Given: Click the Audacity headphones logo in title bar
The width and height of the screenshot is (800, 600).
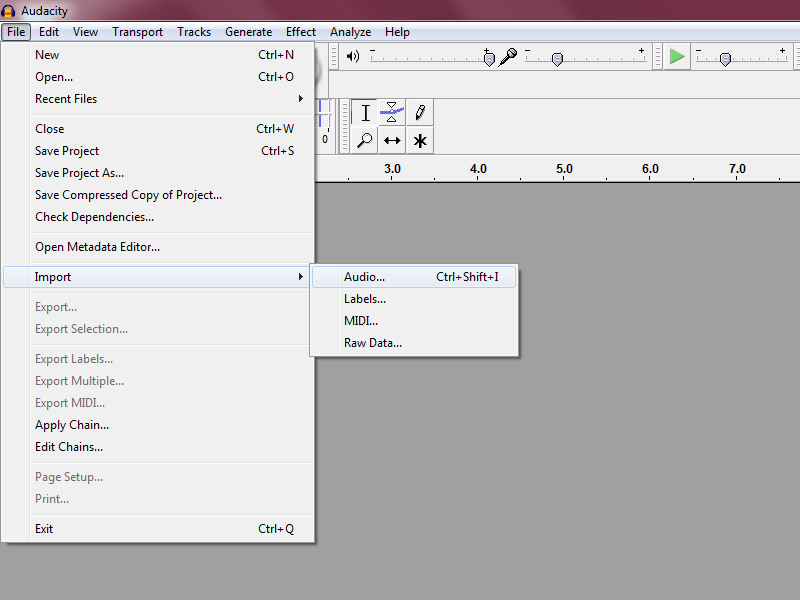Looking at the screenshot, I should click(x=8, y=11).
